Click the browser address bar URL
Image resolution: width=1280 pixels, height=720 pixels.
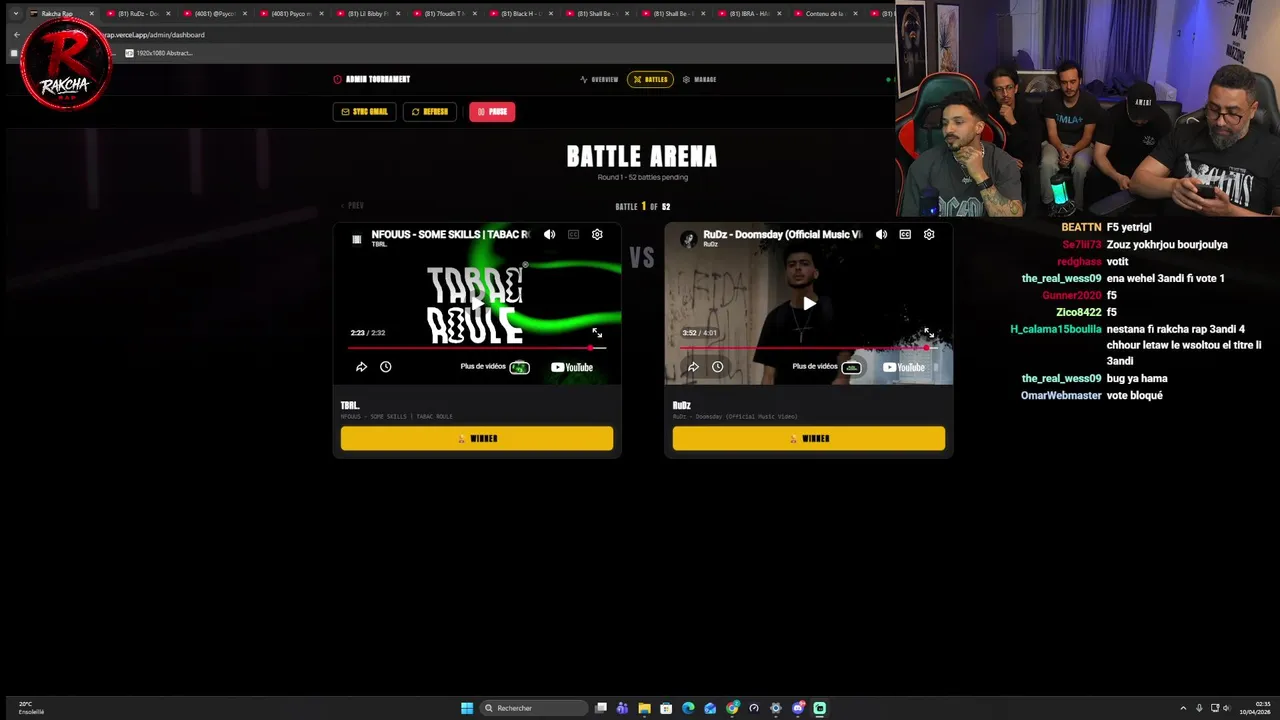[155, 35]
